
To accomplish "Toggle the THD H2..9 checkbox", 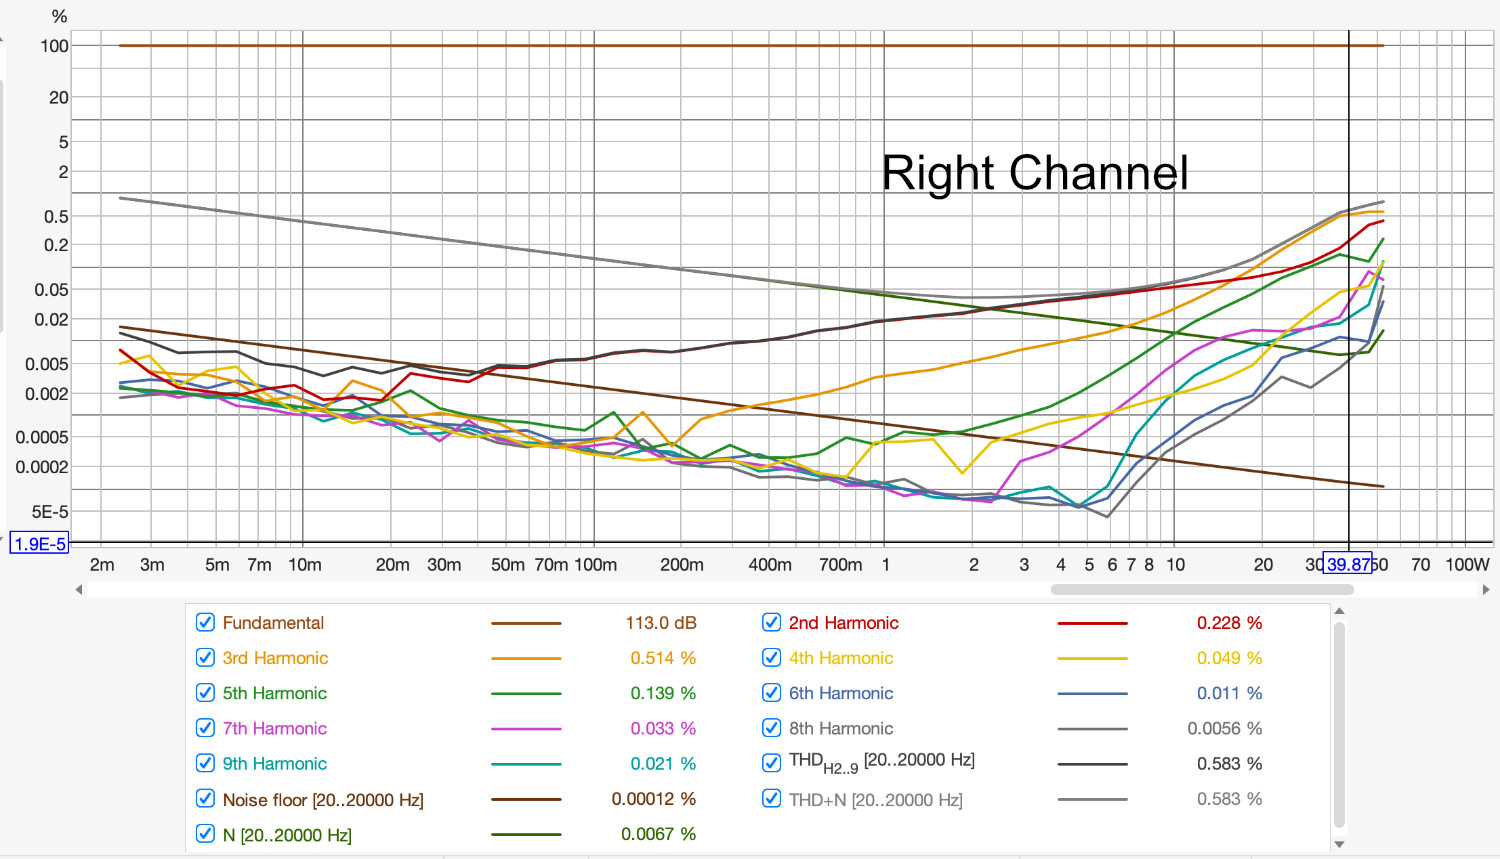I will pyautogui.click(x=771, y=762).
